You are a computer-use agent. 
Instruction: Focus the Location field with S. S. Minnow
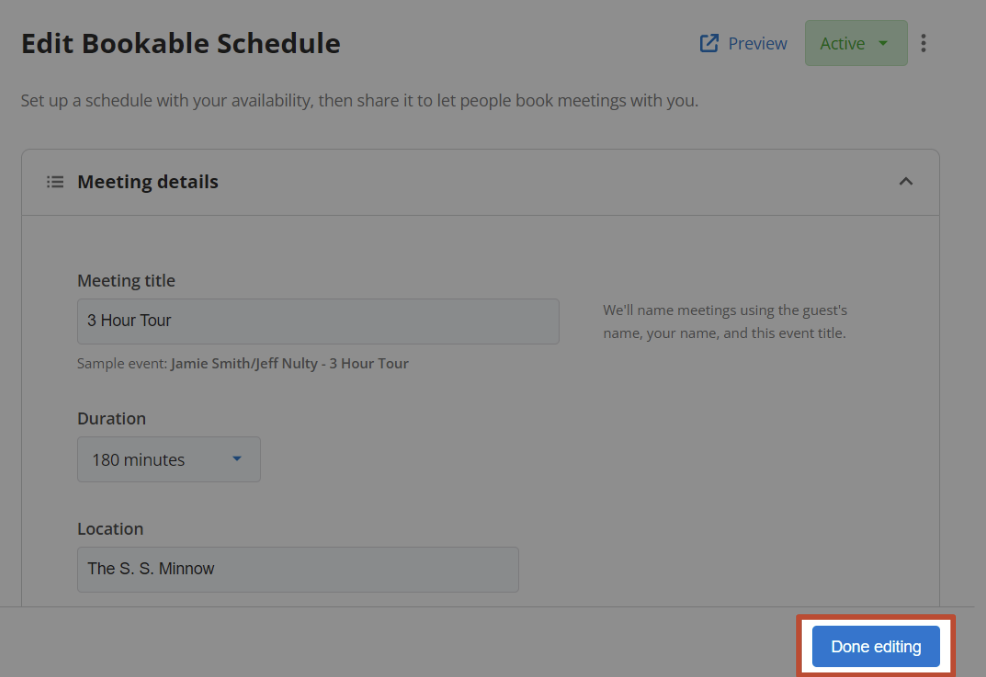298,570
